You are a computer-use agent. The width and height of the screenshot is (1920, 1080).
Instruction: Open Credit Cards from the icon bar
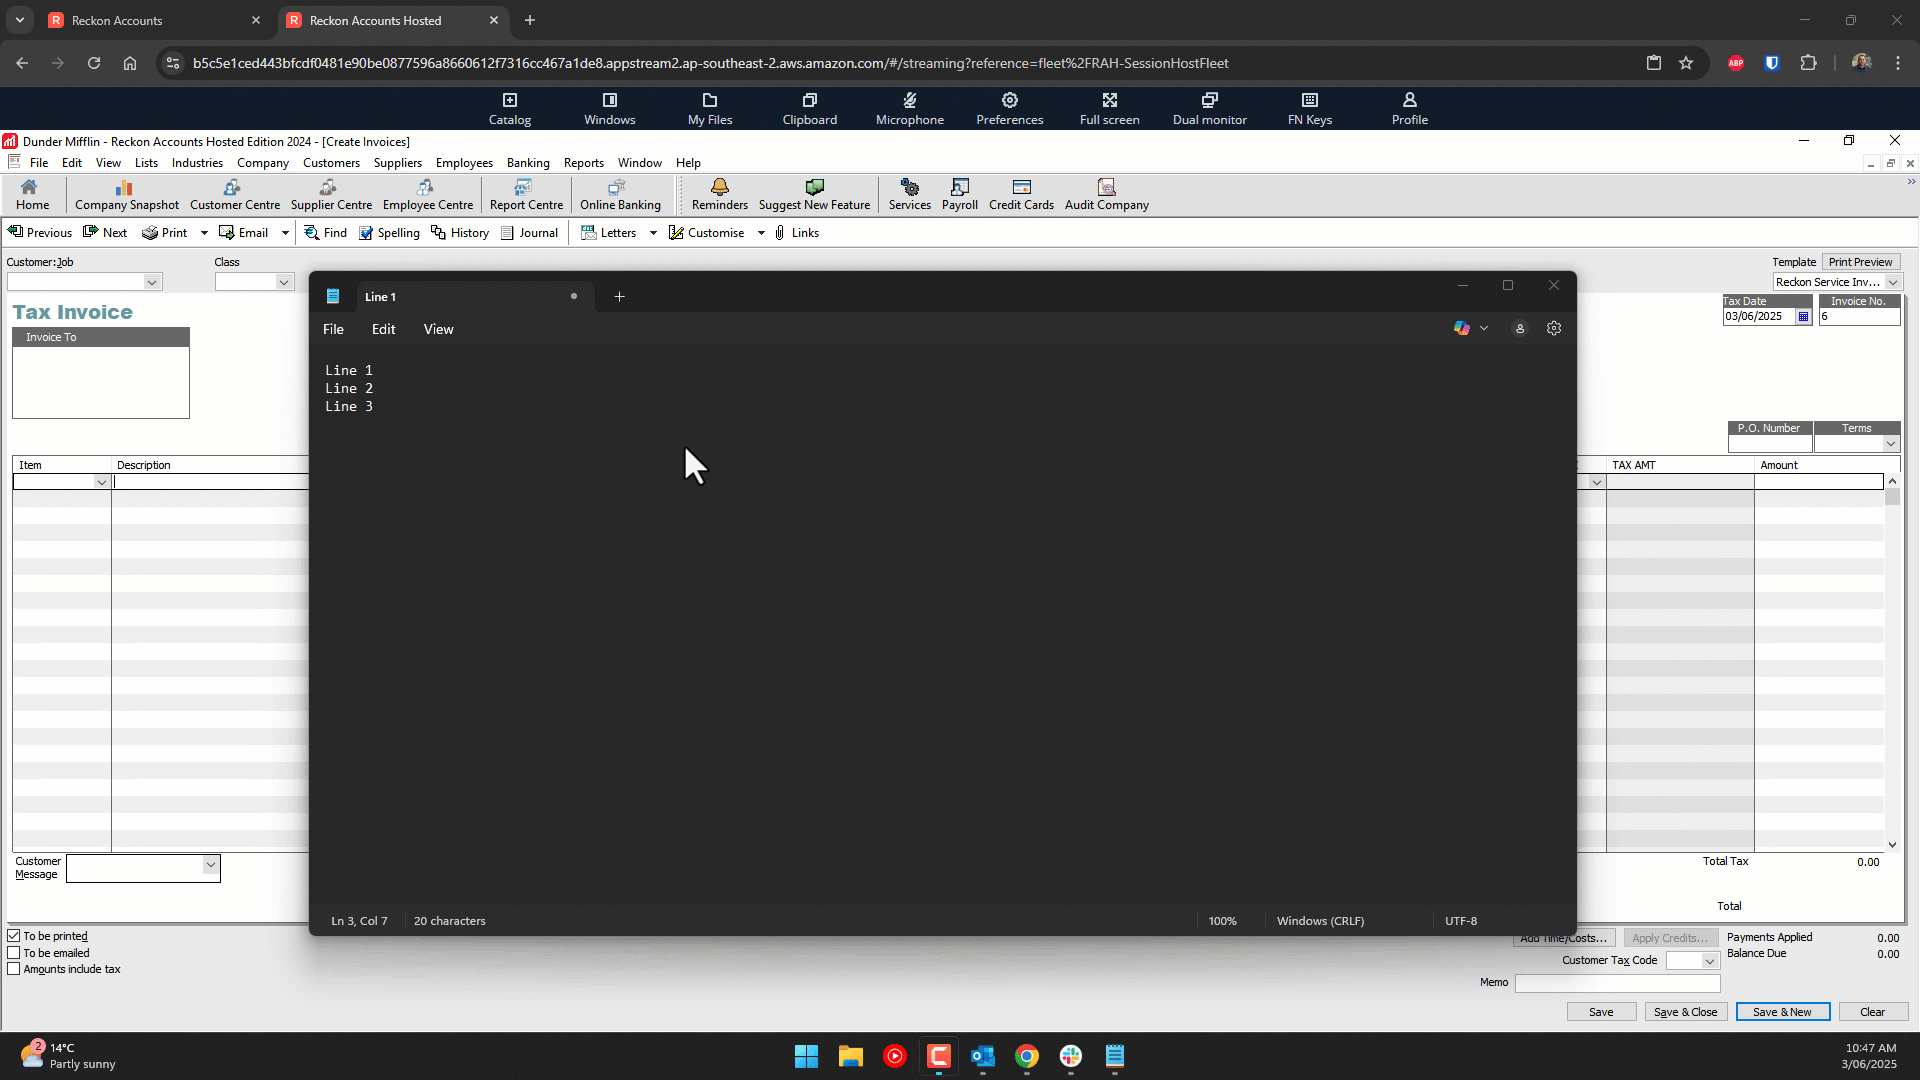coord(1021,195)
